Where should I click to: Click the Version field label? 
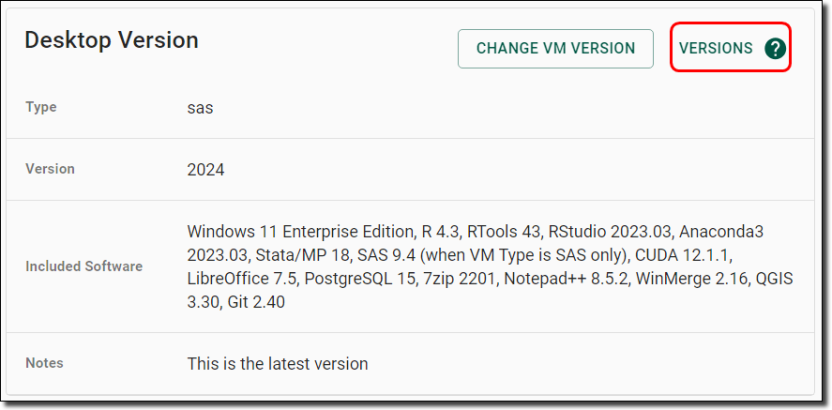(x=50, y=169)
